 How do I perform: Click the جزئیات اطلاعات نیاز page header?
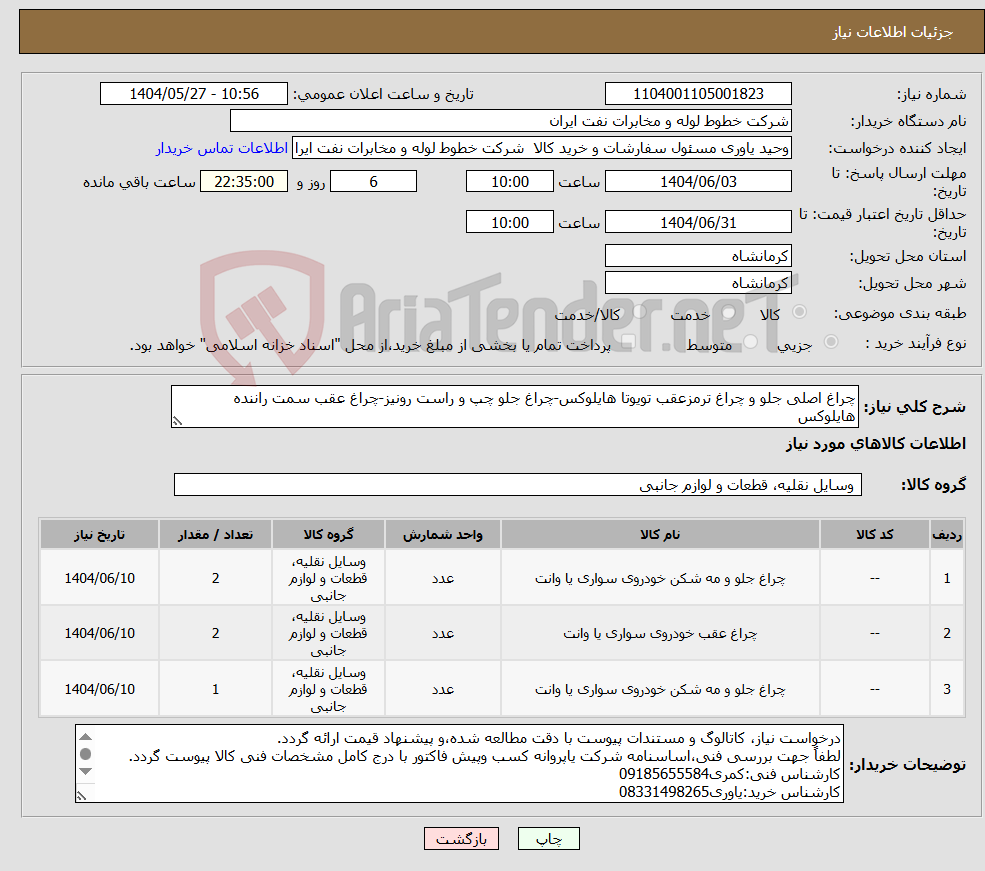coord(893,32)
